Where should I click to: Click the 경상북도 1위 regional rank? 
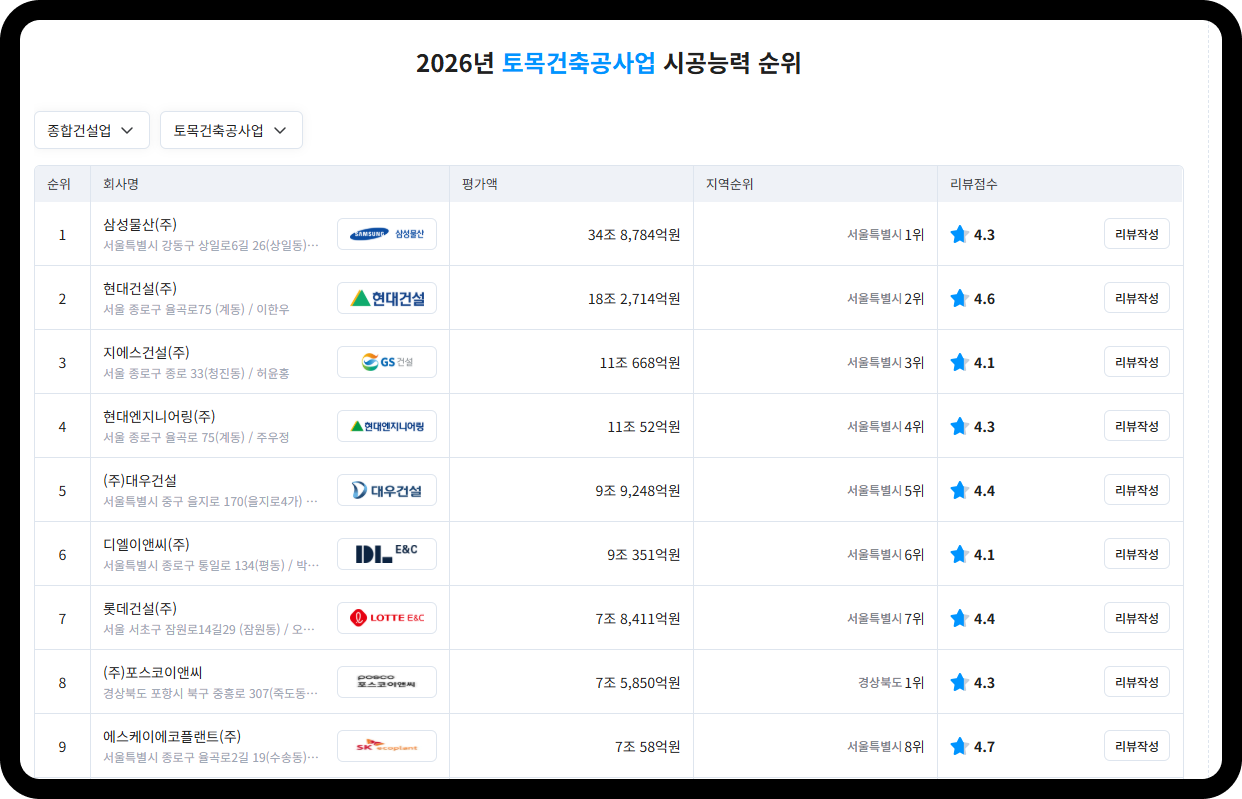click(x=891, y=683)
